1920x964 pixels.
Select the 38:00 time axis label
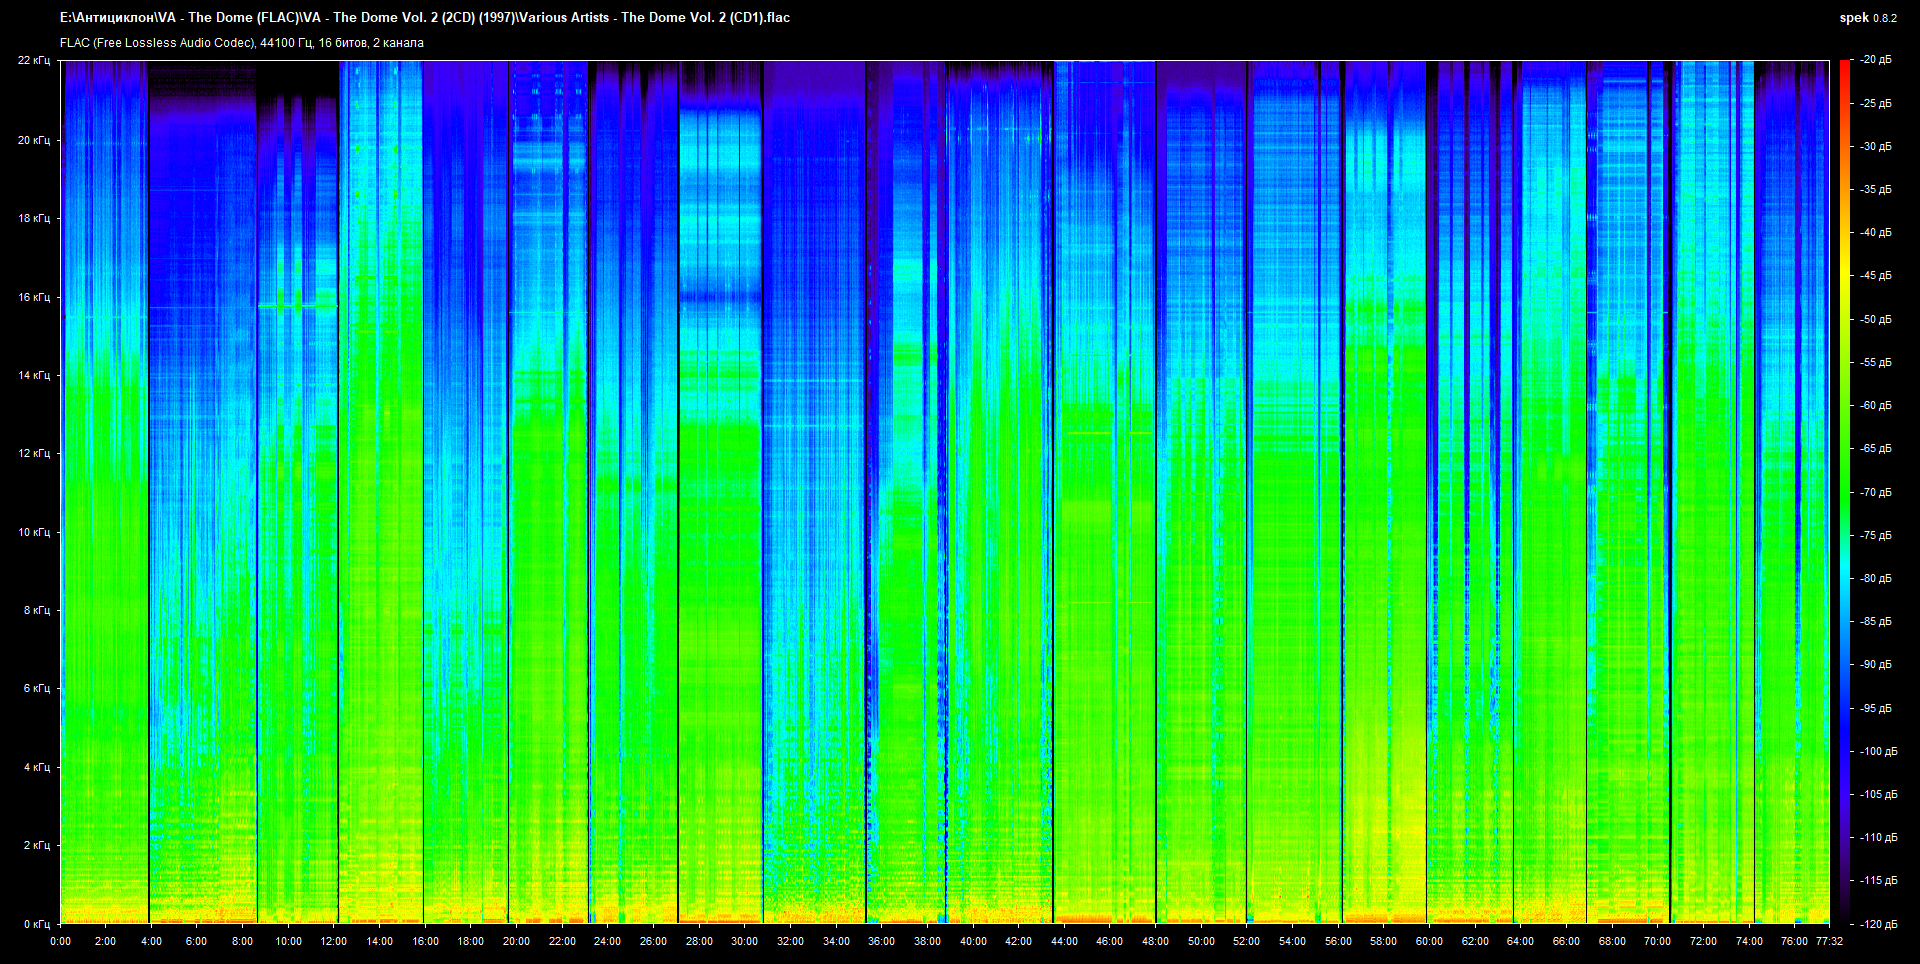coord(927,941)
